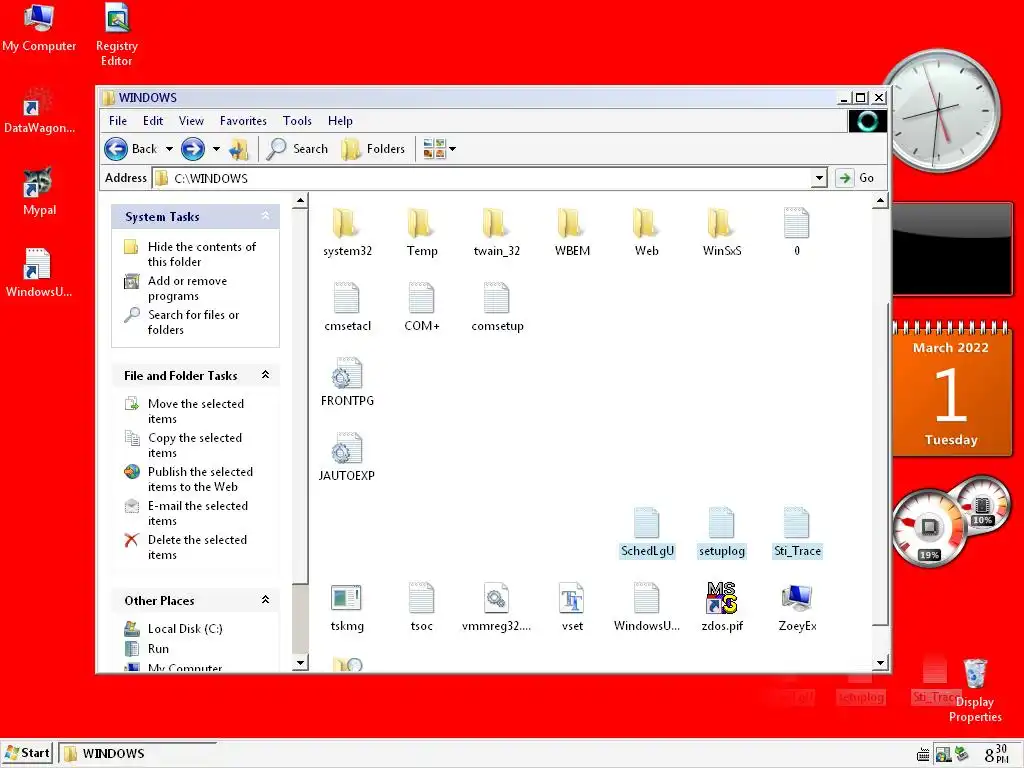Select the FRONTPG configuration file
This screenshot has width=1024, height=768.
pos(347,382)
